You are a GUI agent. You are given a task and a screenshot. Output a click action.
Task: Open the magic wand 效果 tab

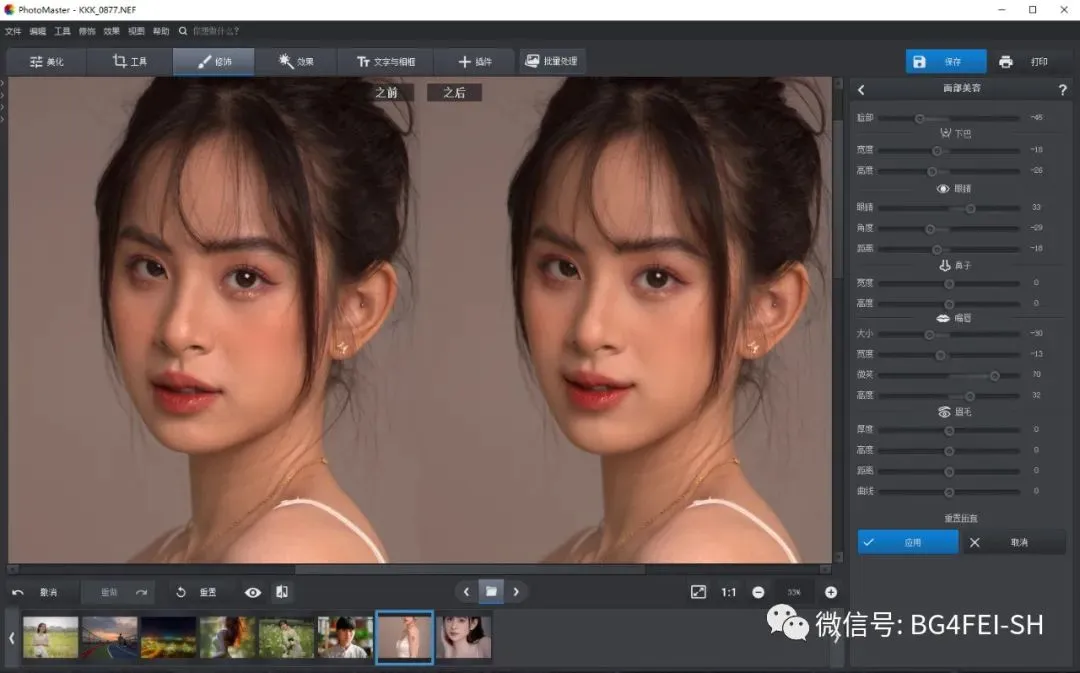pos(296,61)
